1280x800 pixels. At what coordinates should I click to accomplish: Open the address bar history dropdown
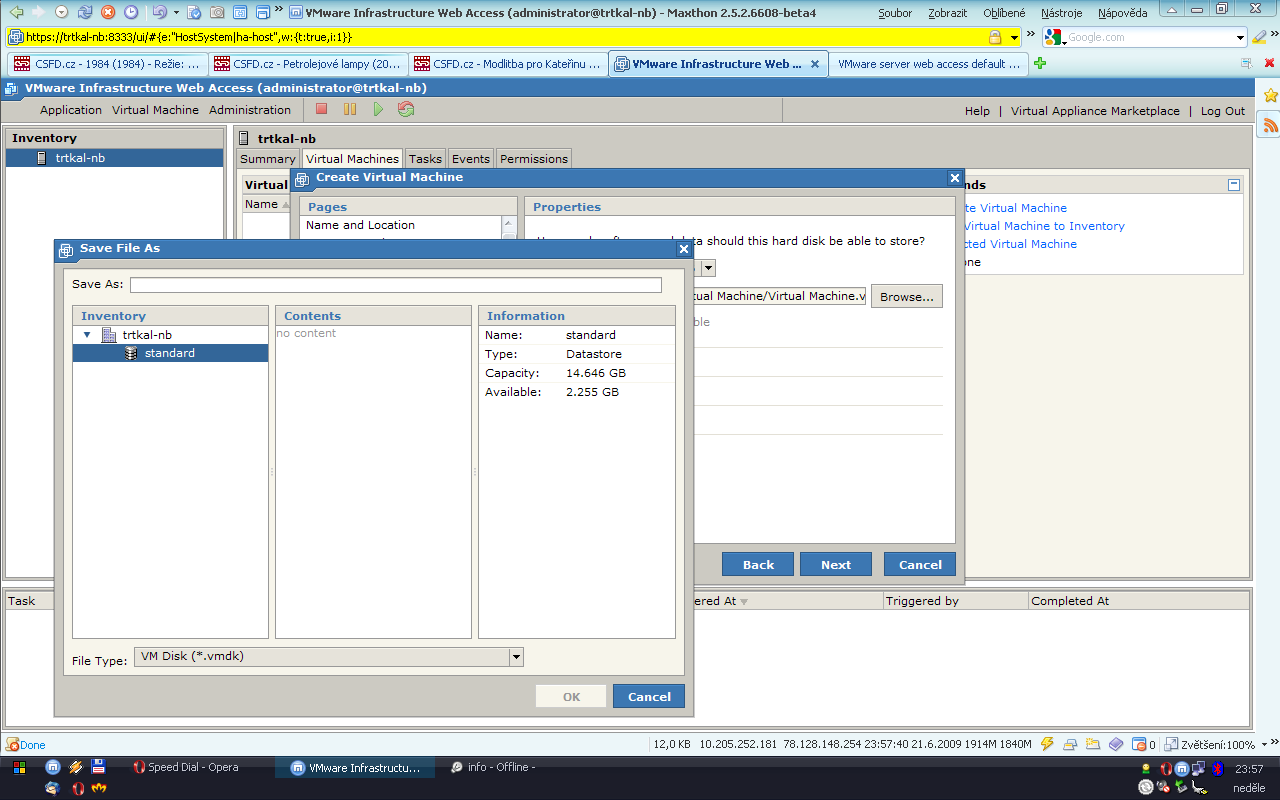1015,37
